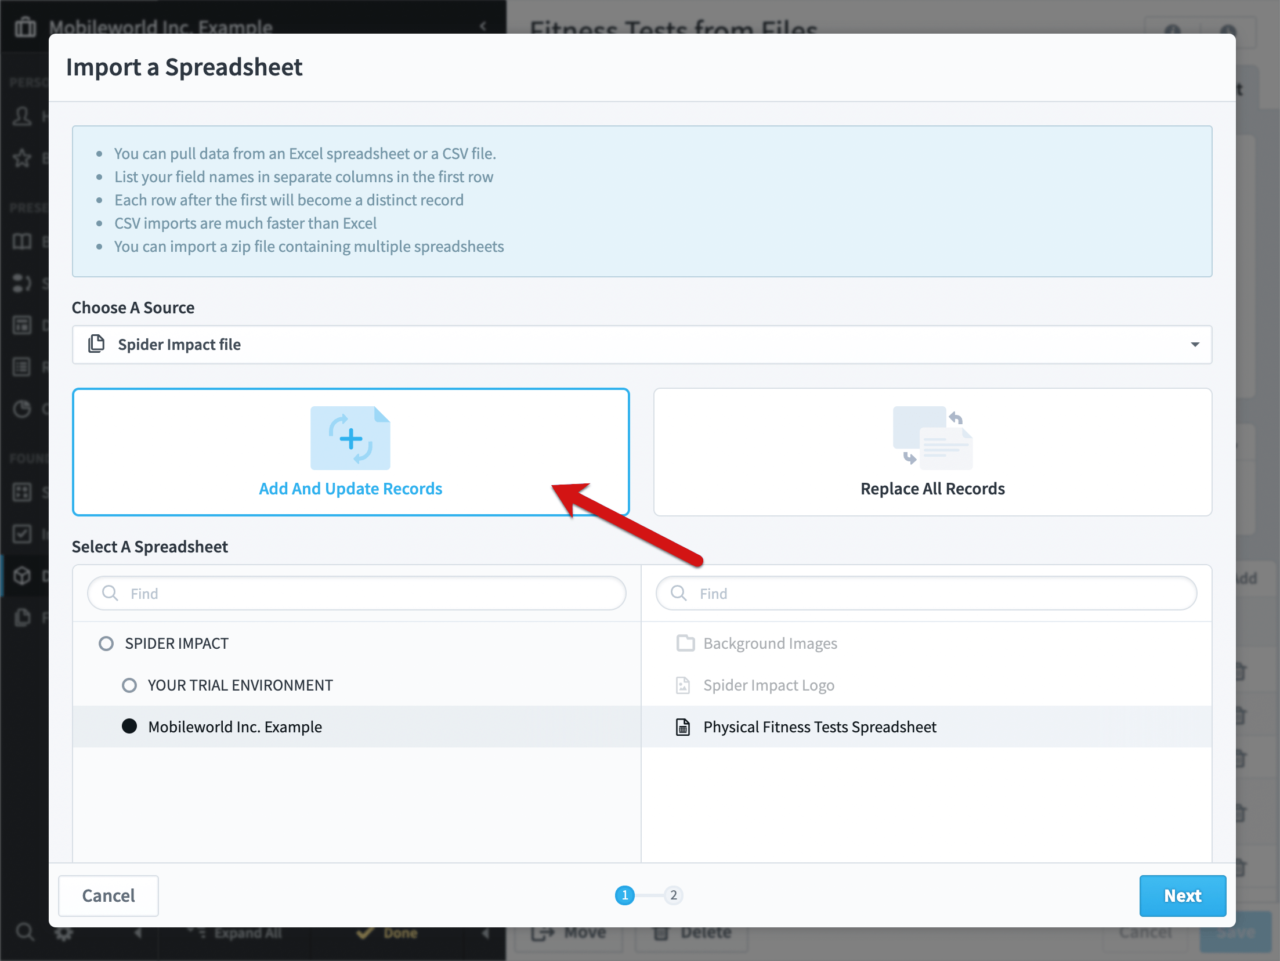Click step 2 on the wizard progress indicator

pos(674,895)
